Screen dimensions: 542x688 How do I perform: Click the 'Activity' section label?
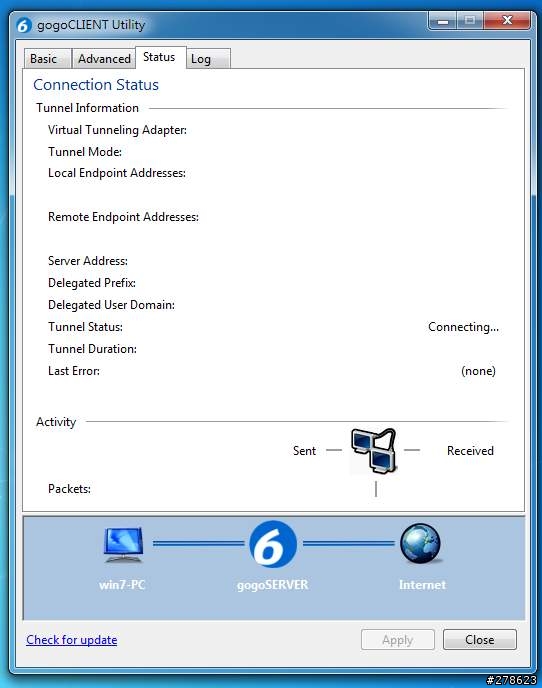pyautogui.click(x=56, y=422)
